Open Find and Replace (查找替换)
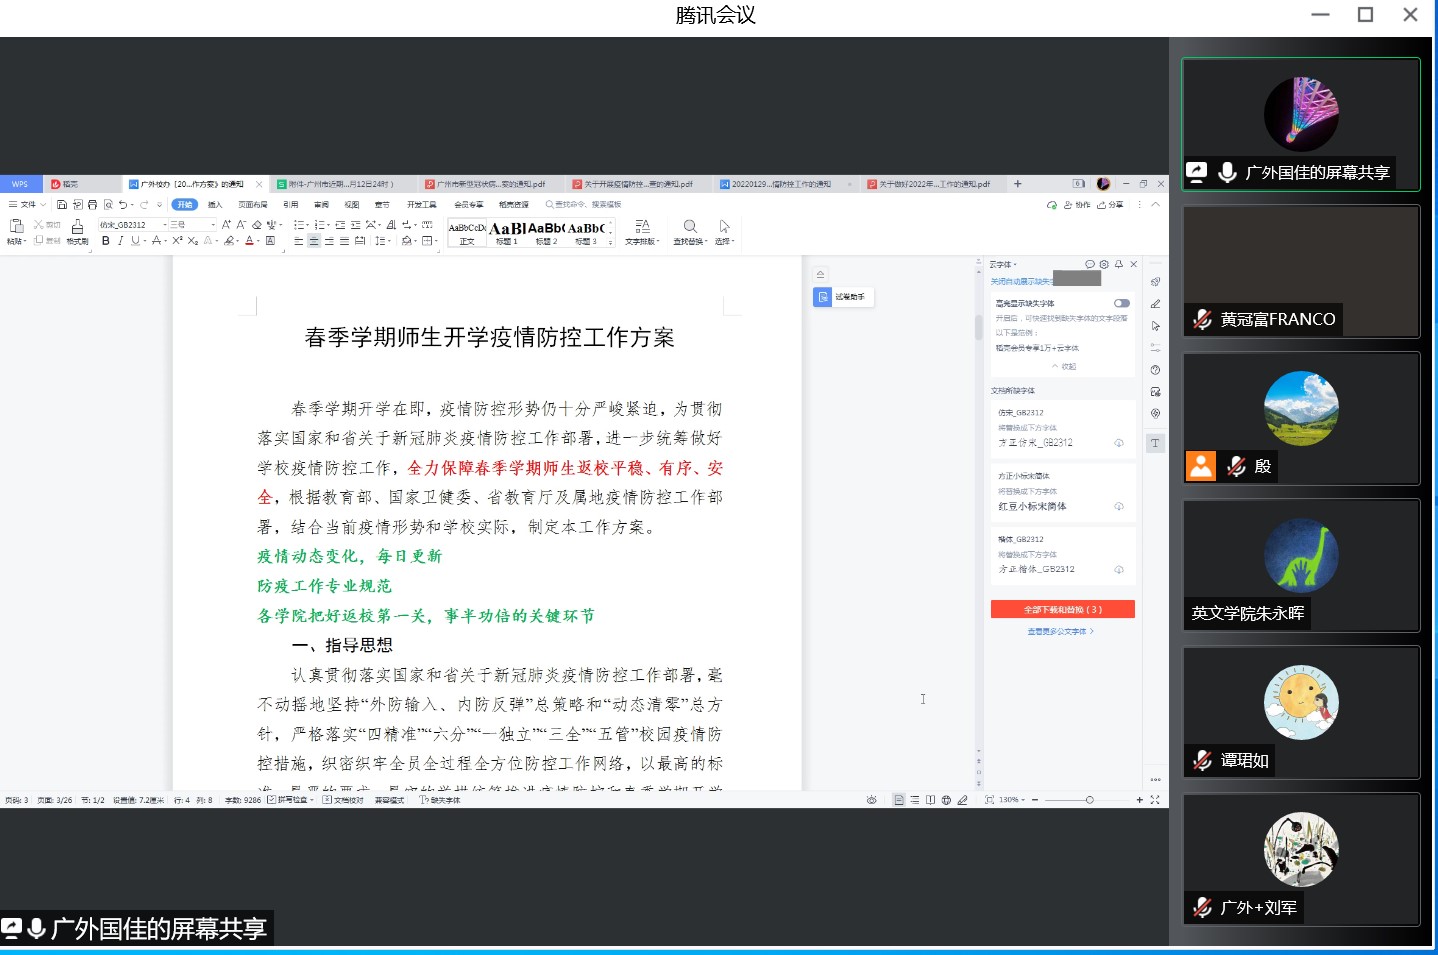 pyautogui.click(x=690, y=232)
